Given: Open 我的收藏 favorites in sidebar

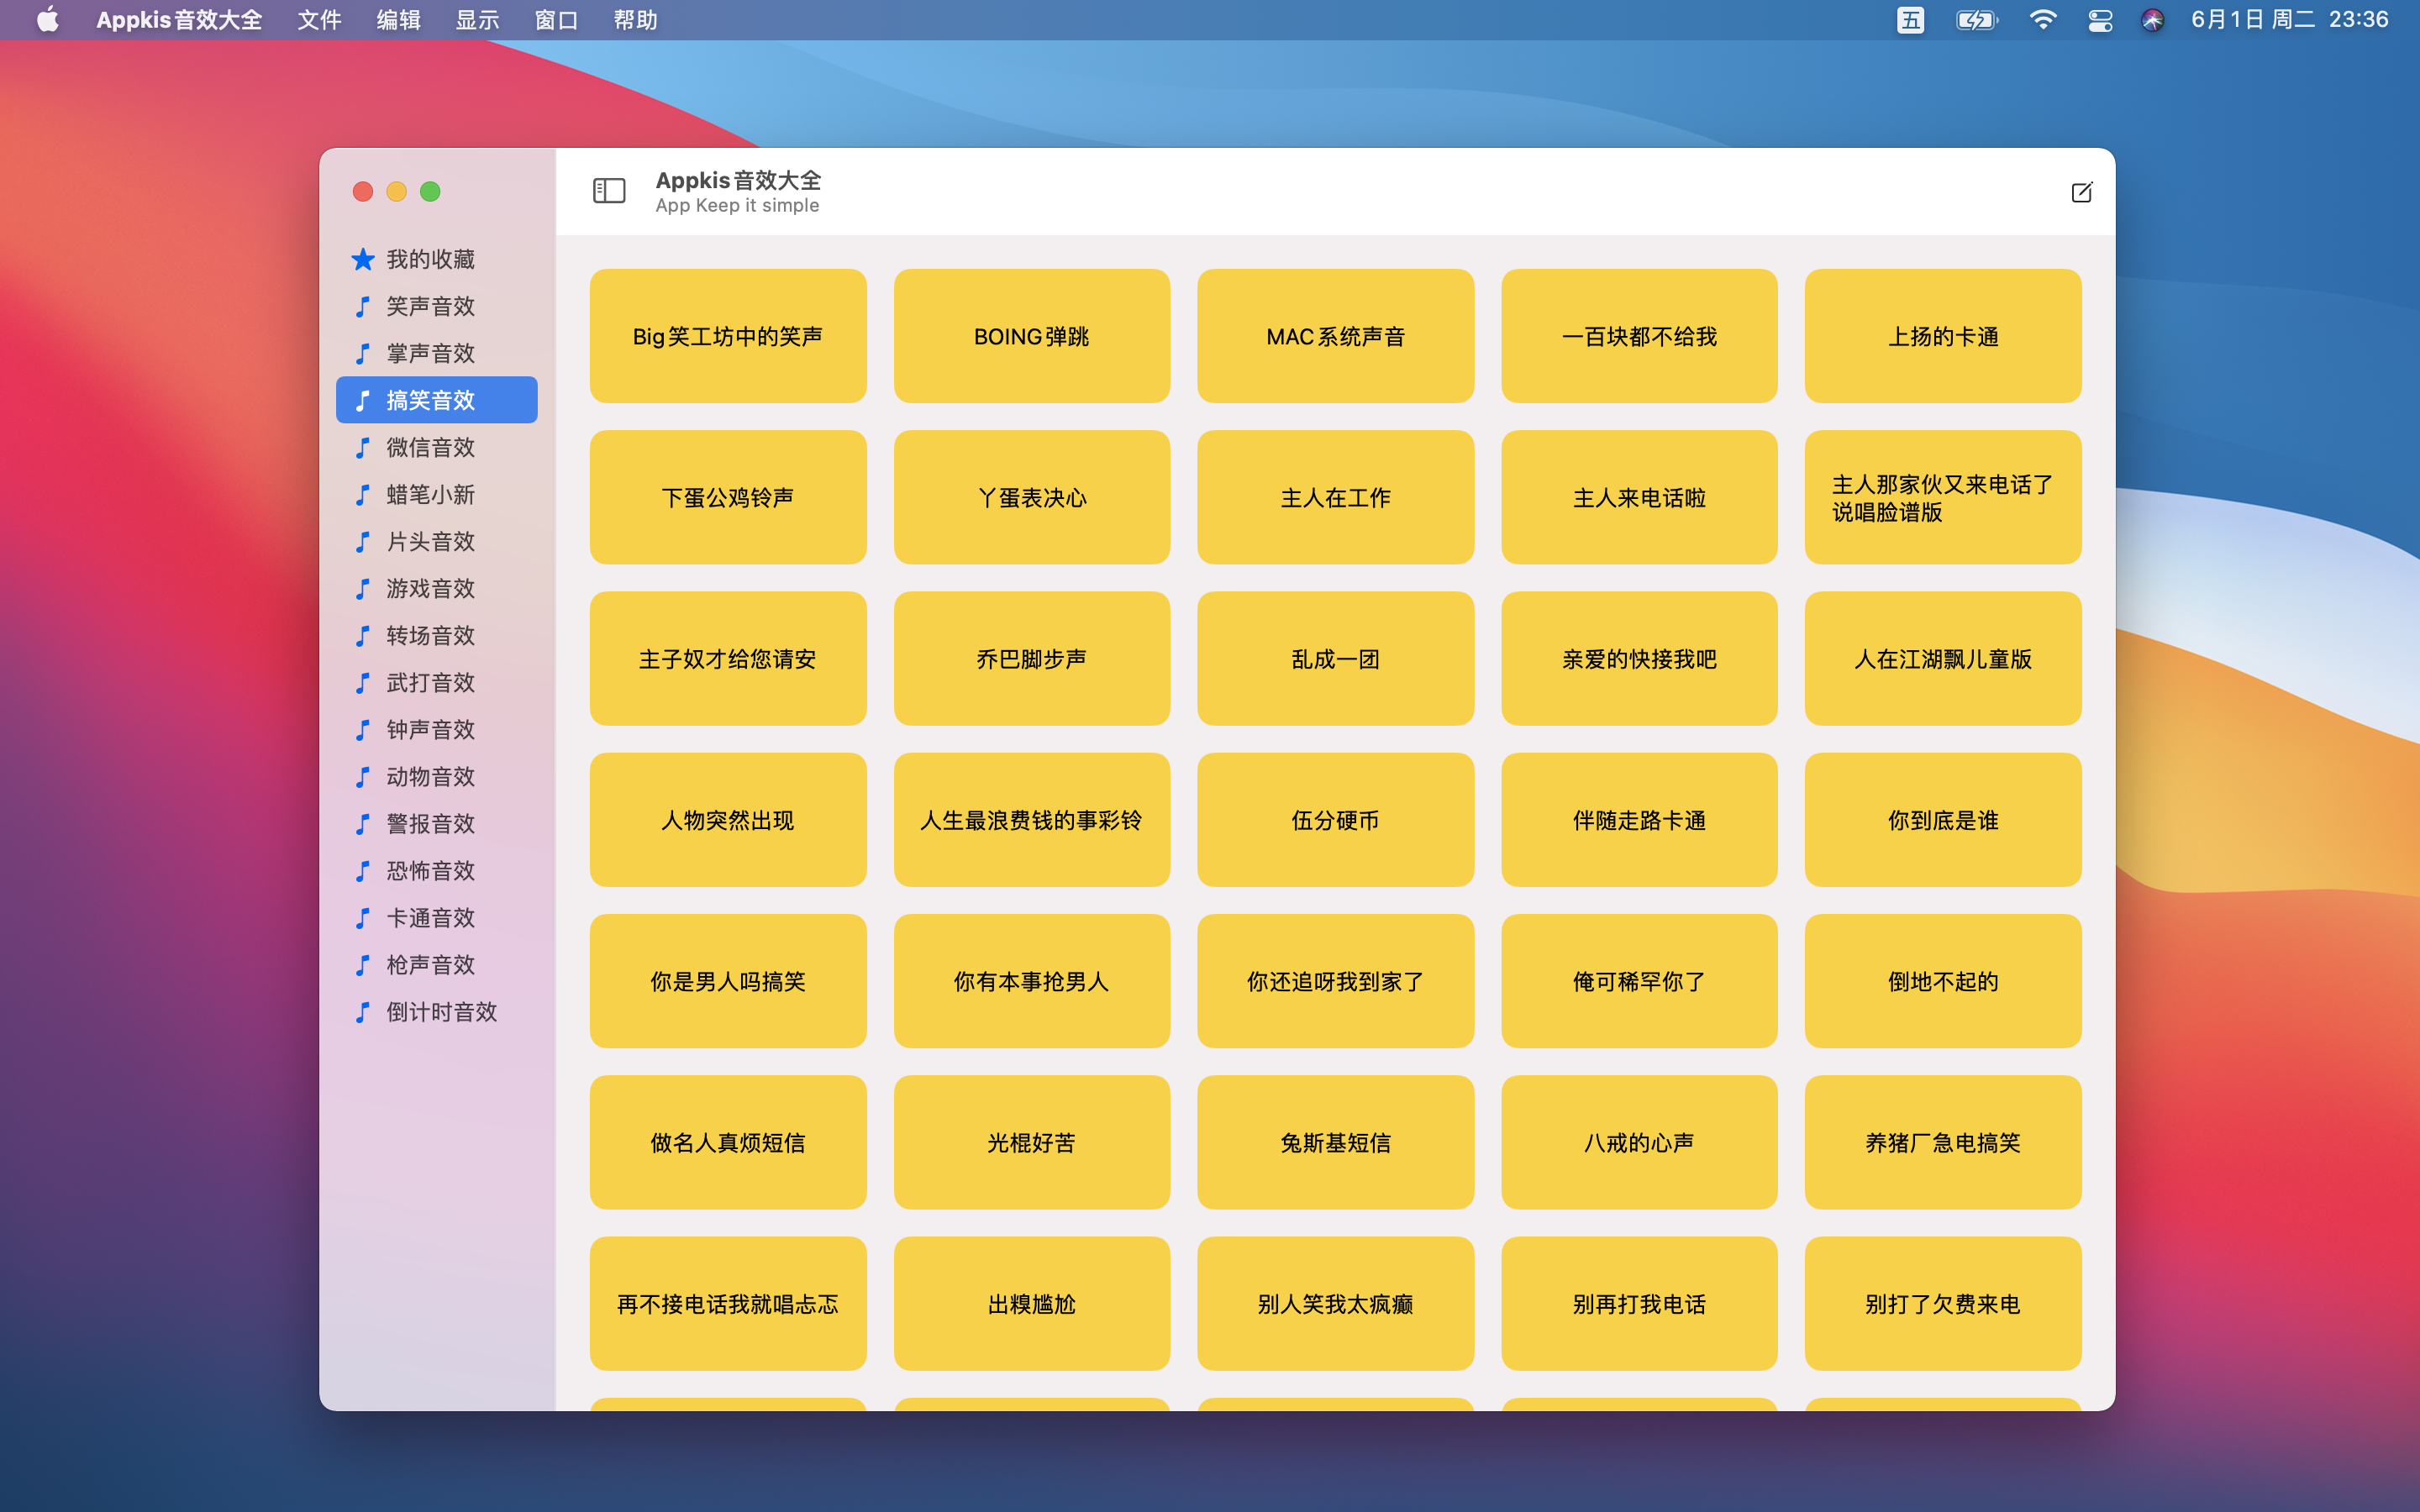Looking at the screenshot, I should tap(437, 259).
